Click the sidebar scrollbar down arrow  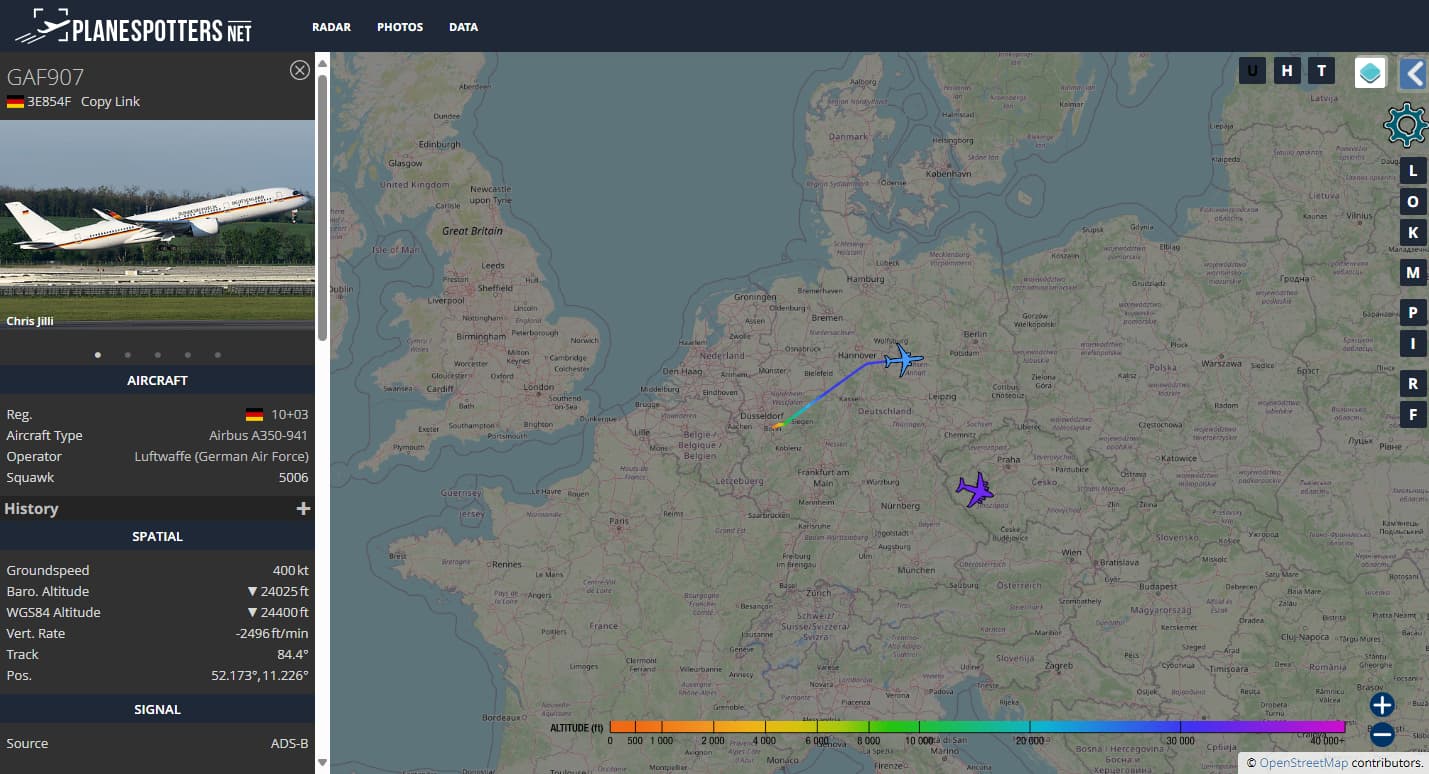pyautogui.click(x=322, y=763)
